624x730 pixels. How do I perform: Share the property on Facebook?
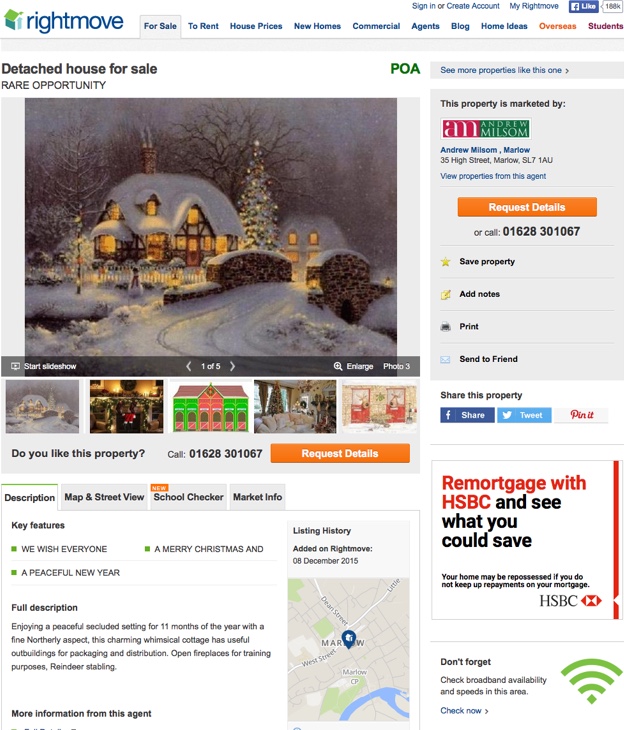click(467, 415)
